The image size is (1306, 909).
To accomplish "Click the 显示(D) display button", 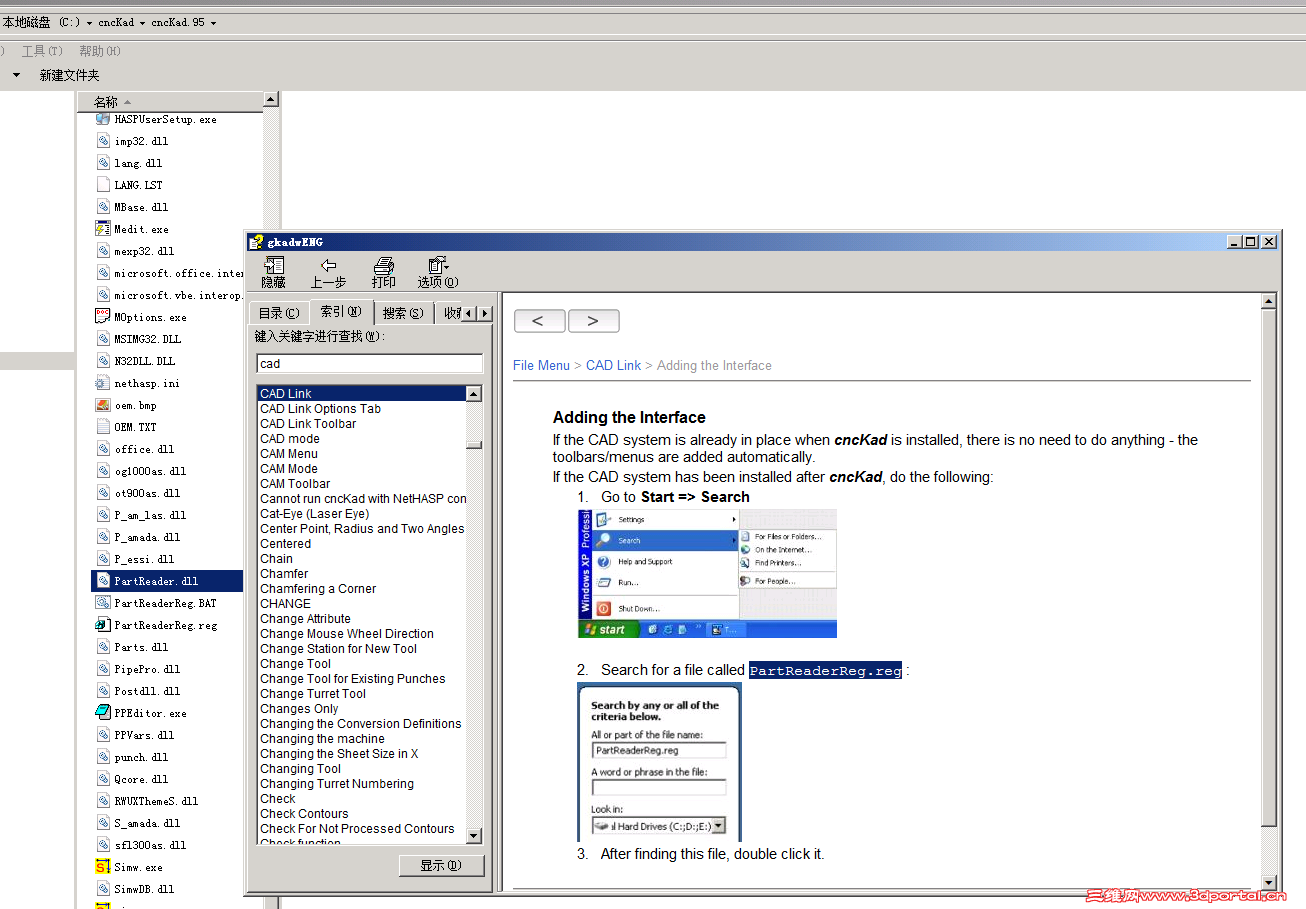I will [441, 866].
